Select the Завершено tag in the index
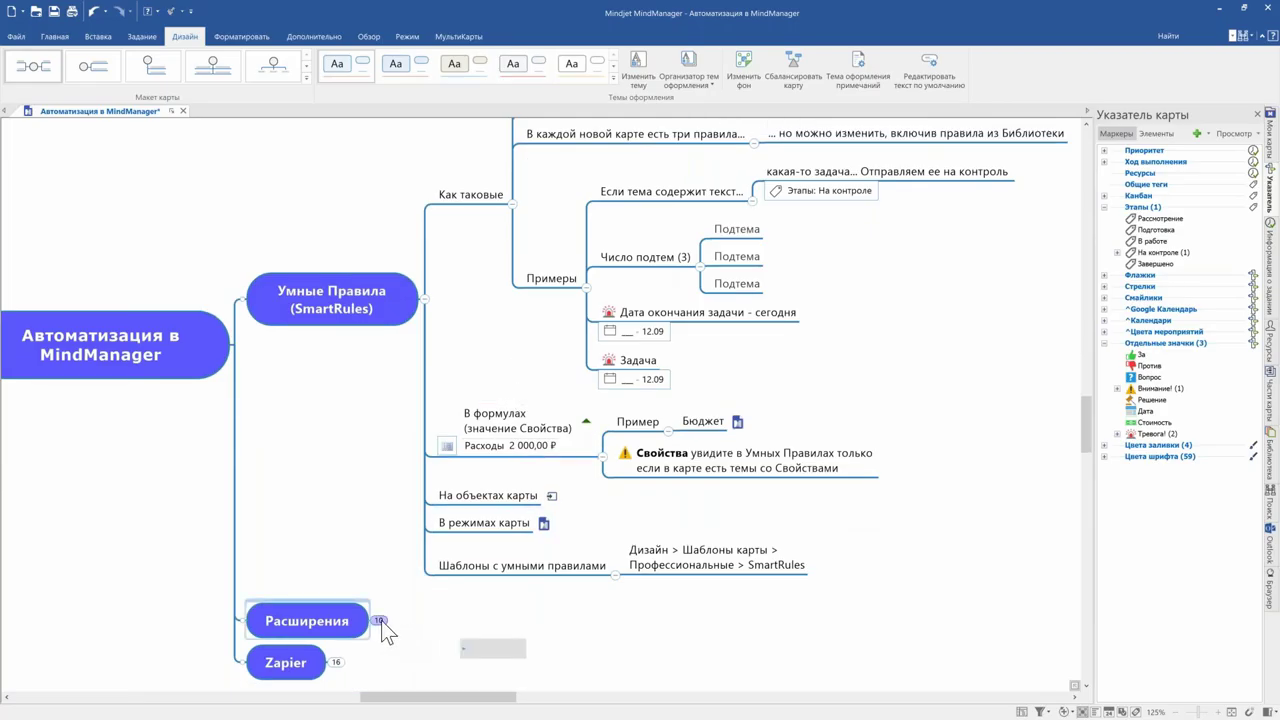This screenshot has height=720, width=1280. (1150, 264)
